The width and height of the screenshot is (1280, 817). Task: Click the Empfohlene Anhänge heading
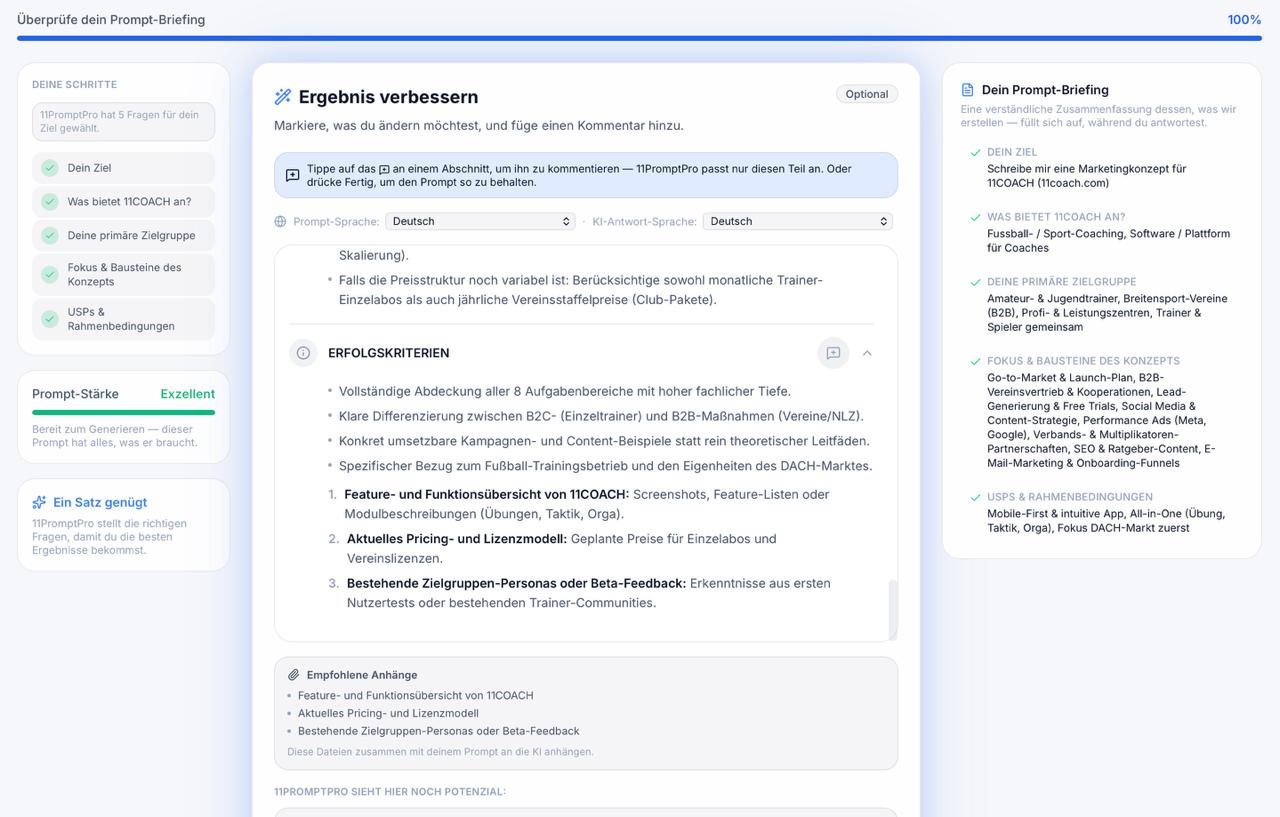pos(362,675)
